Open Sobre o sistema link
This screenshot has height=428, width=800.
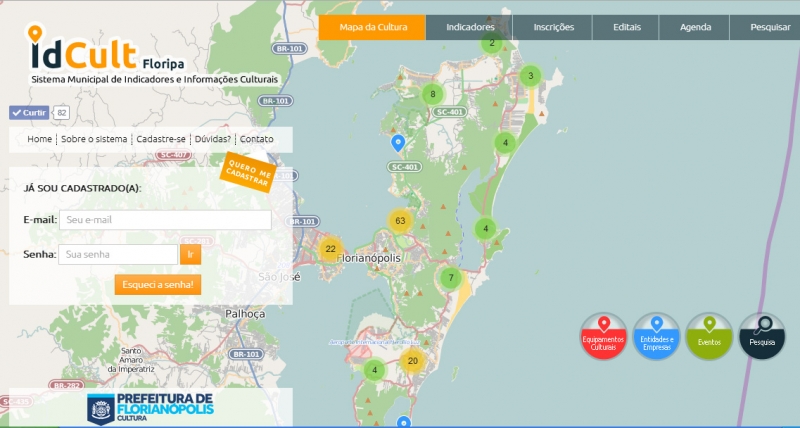pos(94,139)
